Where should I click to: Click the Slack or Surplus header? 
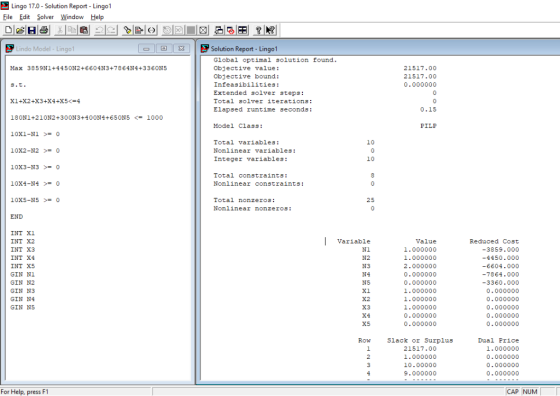(420, 340)
